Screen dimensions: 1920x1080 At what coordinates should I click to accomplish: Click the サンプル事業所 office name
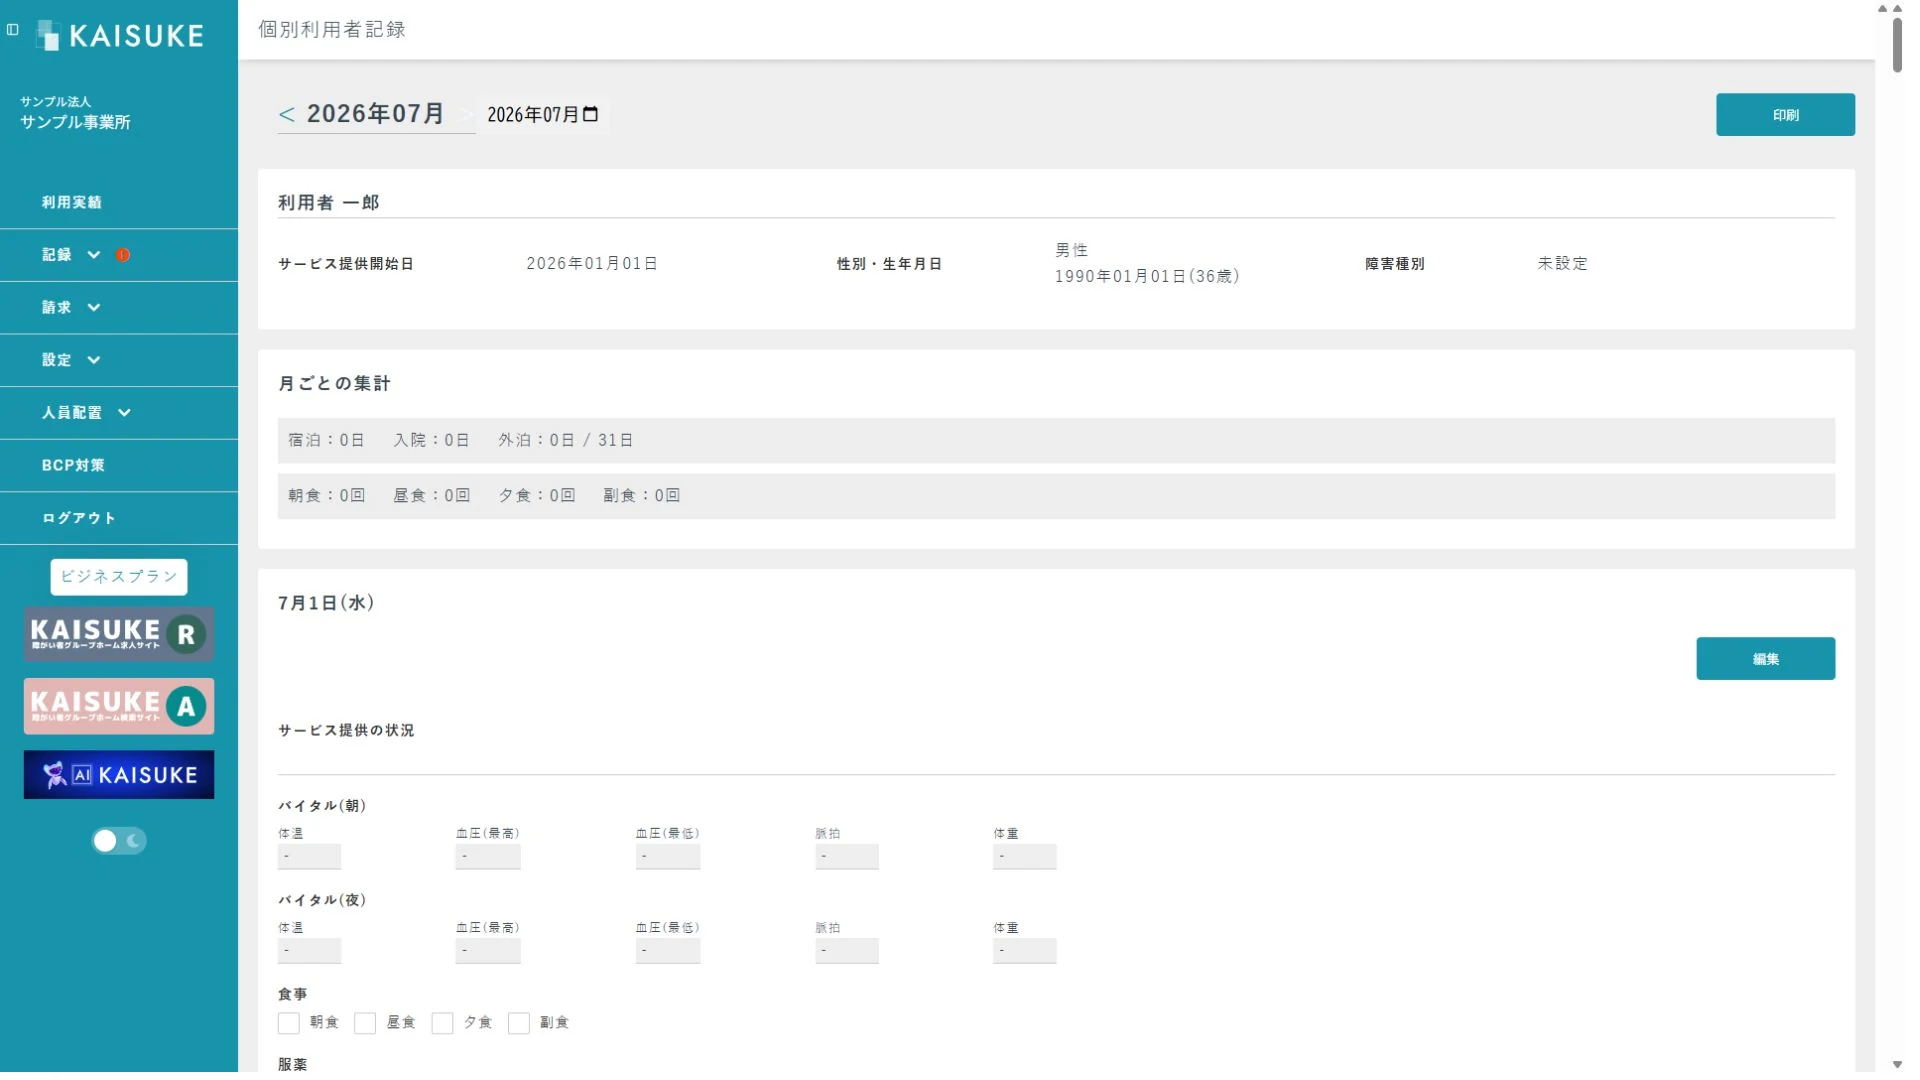click(75, 122)
